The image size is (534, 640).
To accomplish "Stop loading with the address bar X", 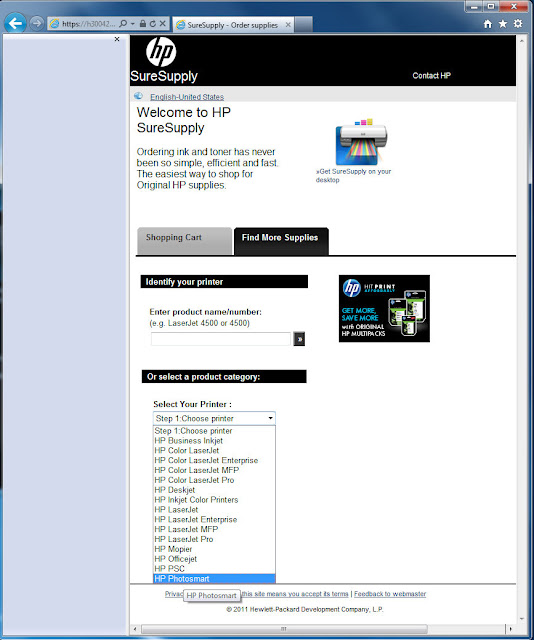I will point(162,24).
